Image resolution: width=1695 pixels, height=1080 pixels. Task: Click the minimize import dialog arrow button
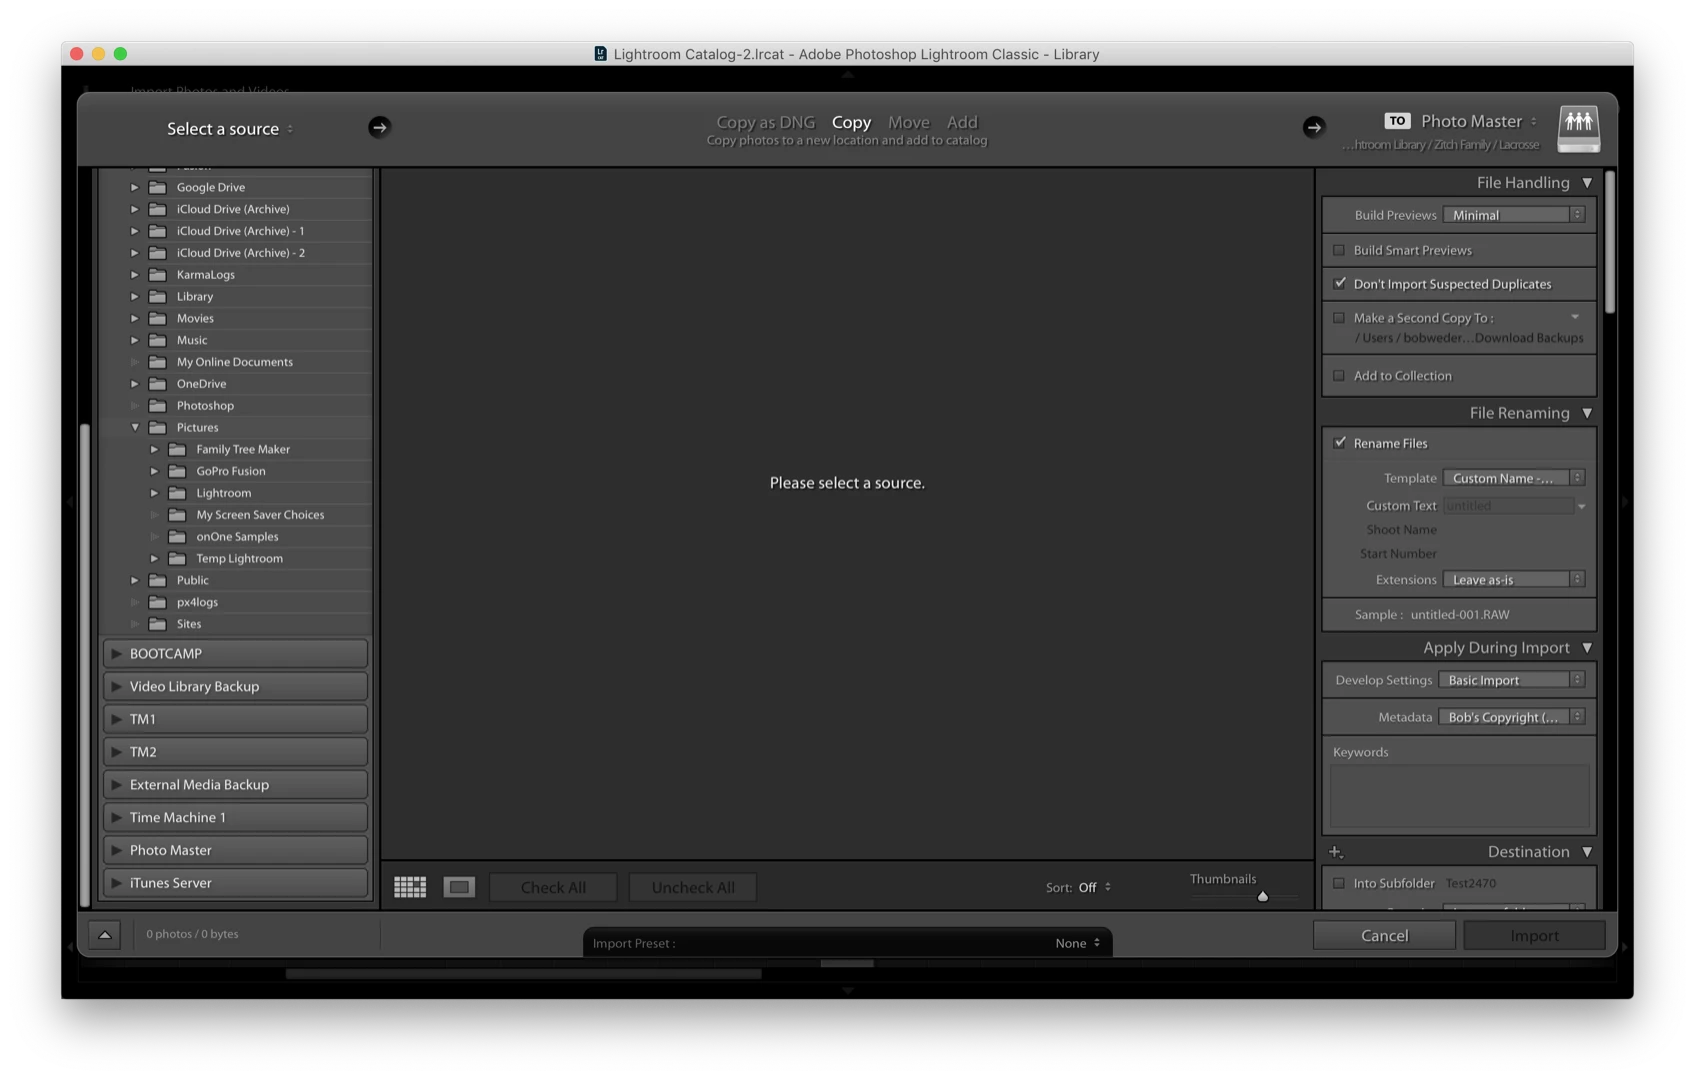[x=105, y=935]
